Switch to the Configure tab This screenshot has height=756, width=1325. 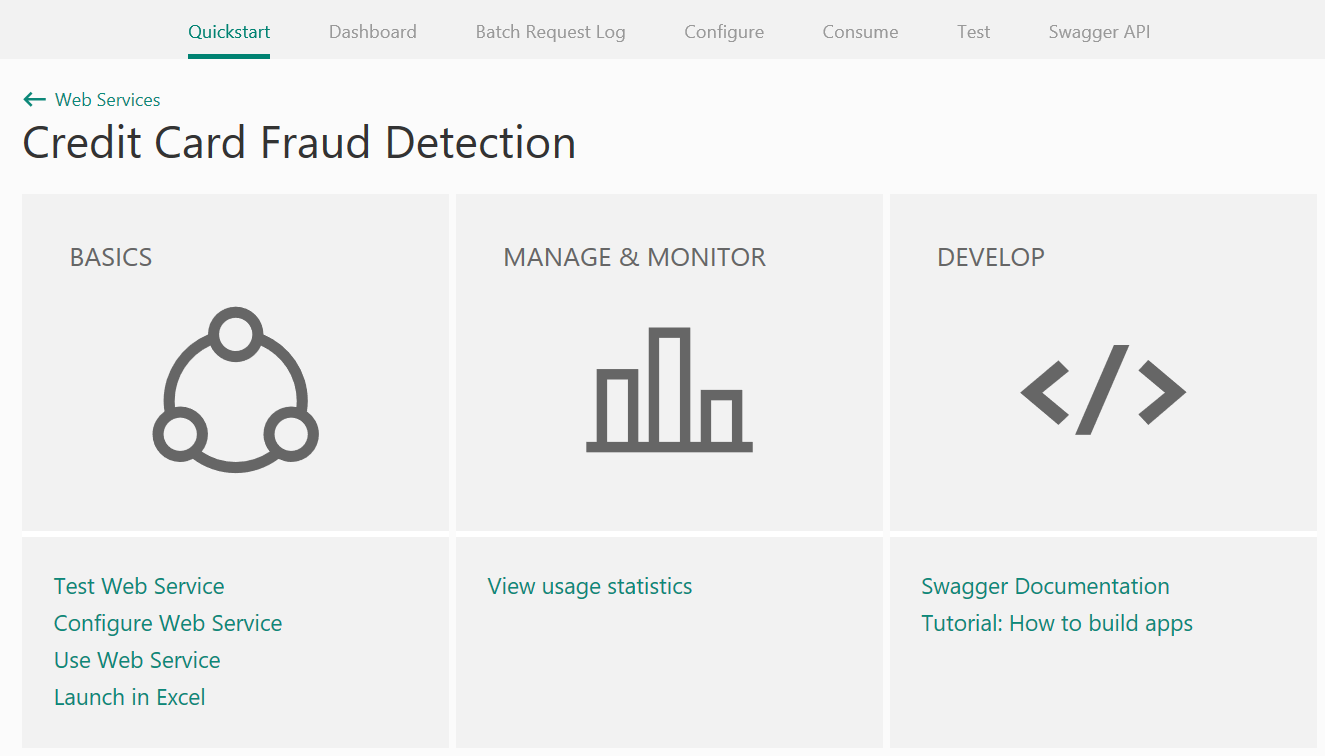click(x=723, y=31)
